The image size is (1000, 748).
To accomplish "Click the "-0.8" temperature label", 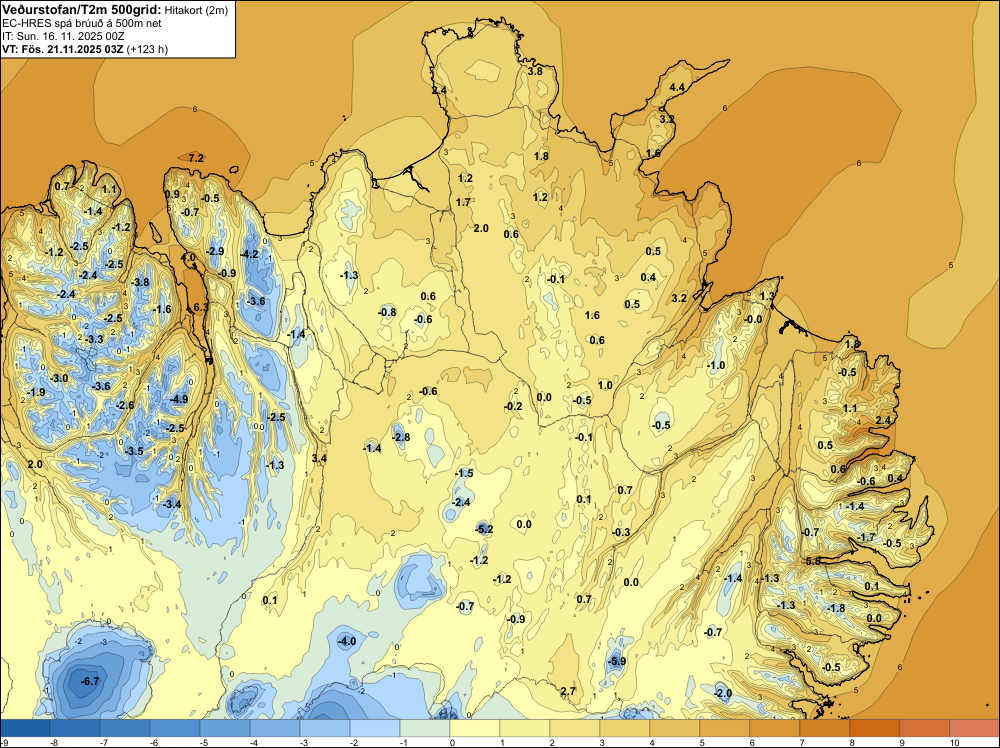I will click(386, 312).
